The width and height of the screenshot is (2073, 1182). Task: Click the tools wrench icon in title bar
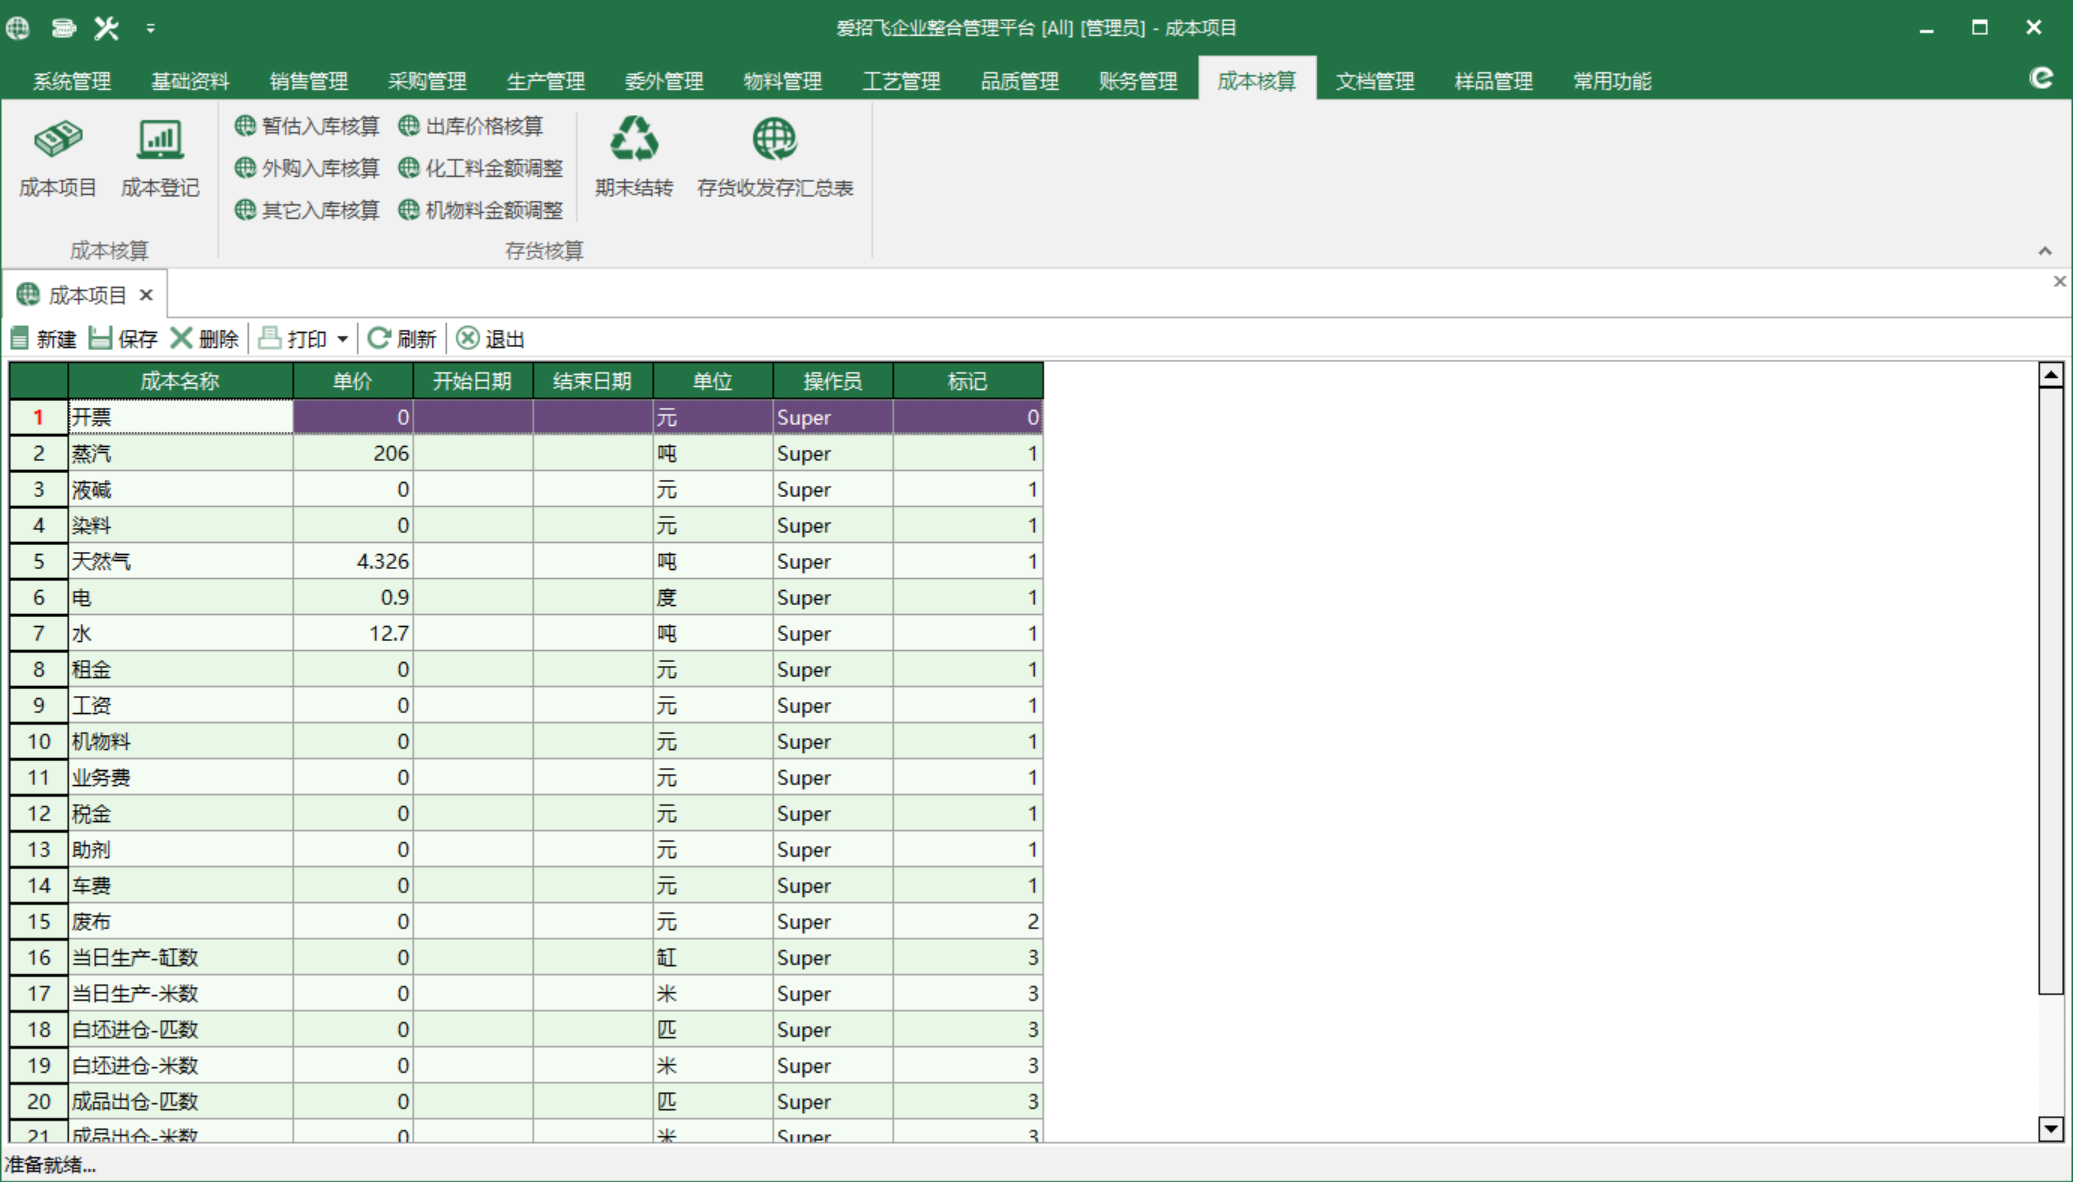(106, 27)
